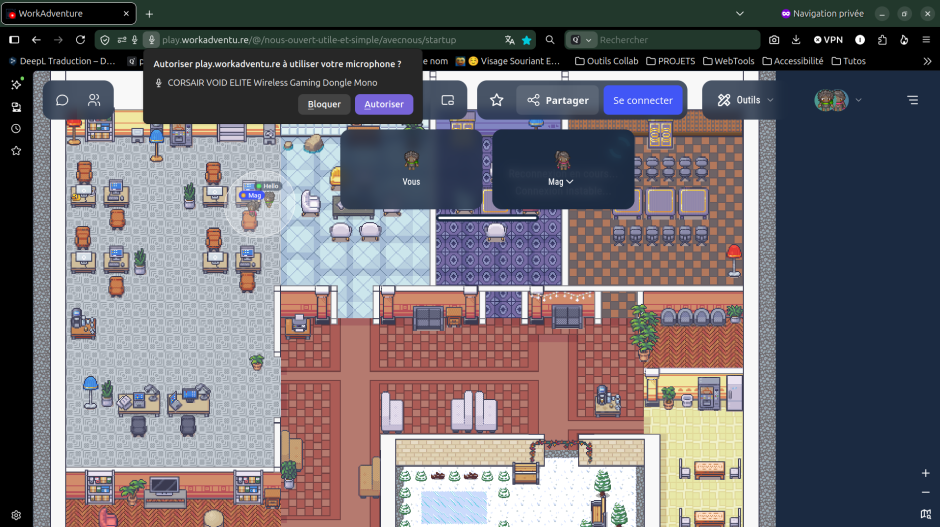Open the sidebar settings gear icon
Screen dimensions: 940x527
click(x=16, y=515)
